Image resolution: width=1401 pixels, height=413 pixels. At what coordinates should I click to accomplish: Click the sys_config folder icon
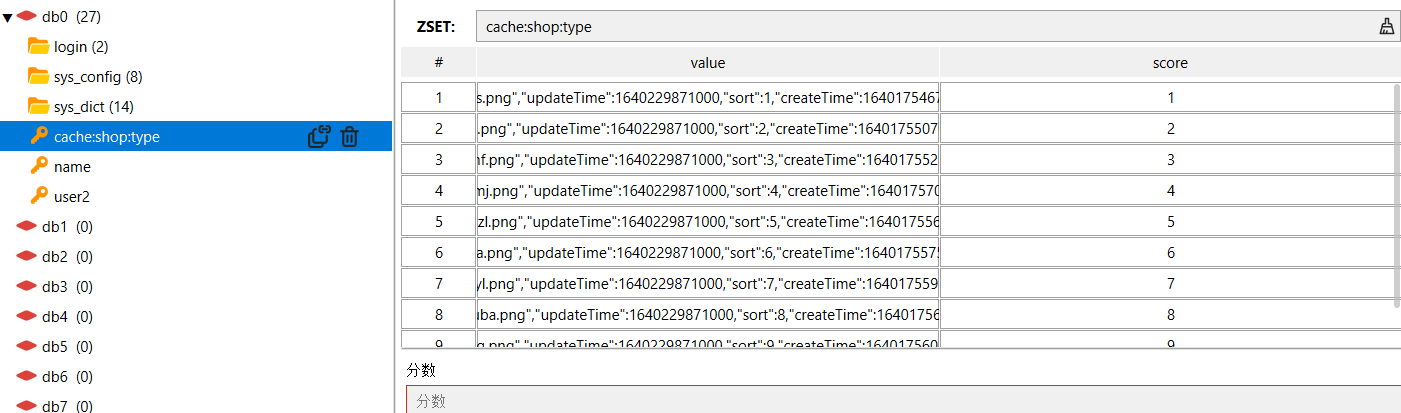coord(38,76)
